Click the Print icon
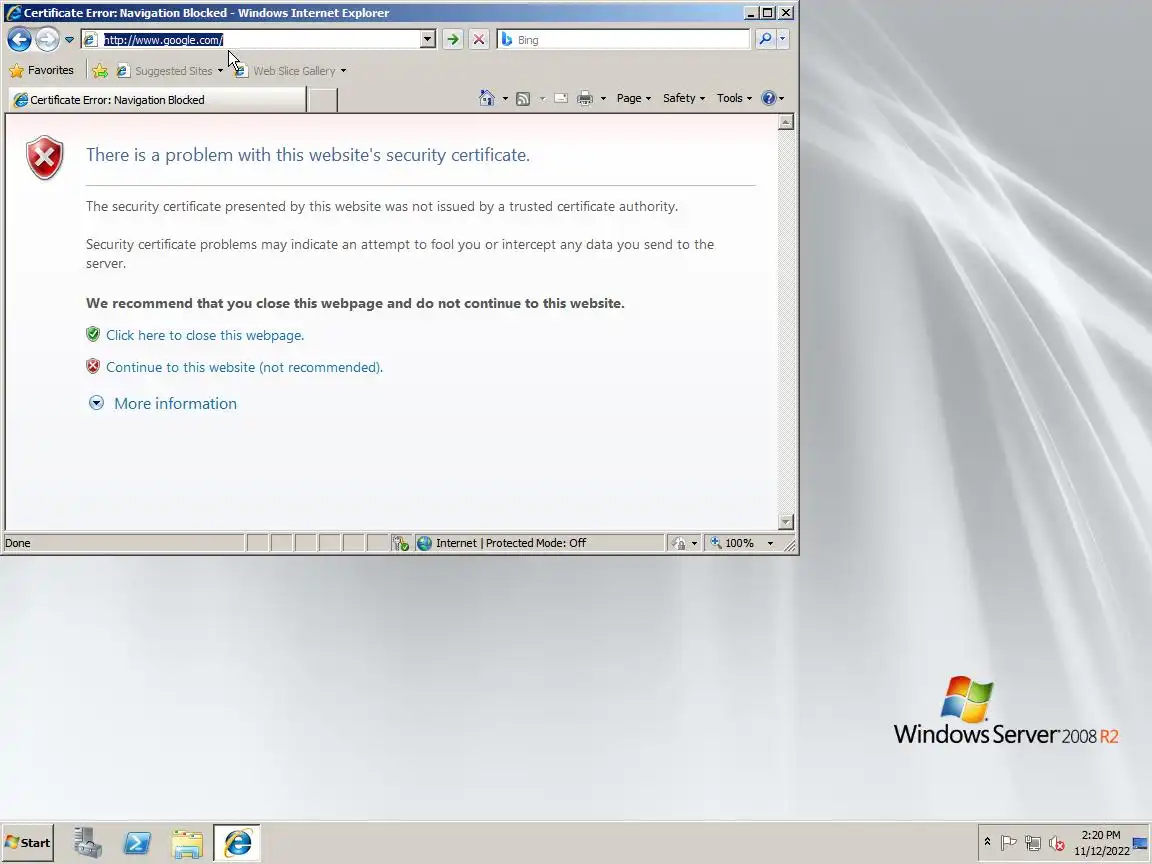 (x=585, y=98)
